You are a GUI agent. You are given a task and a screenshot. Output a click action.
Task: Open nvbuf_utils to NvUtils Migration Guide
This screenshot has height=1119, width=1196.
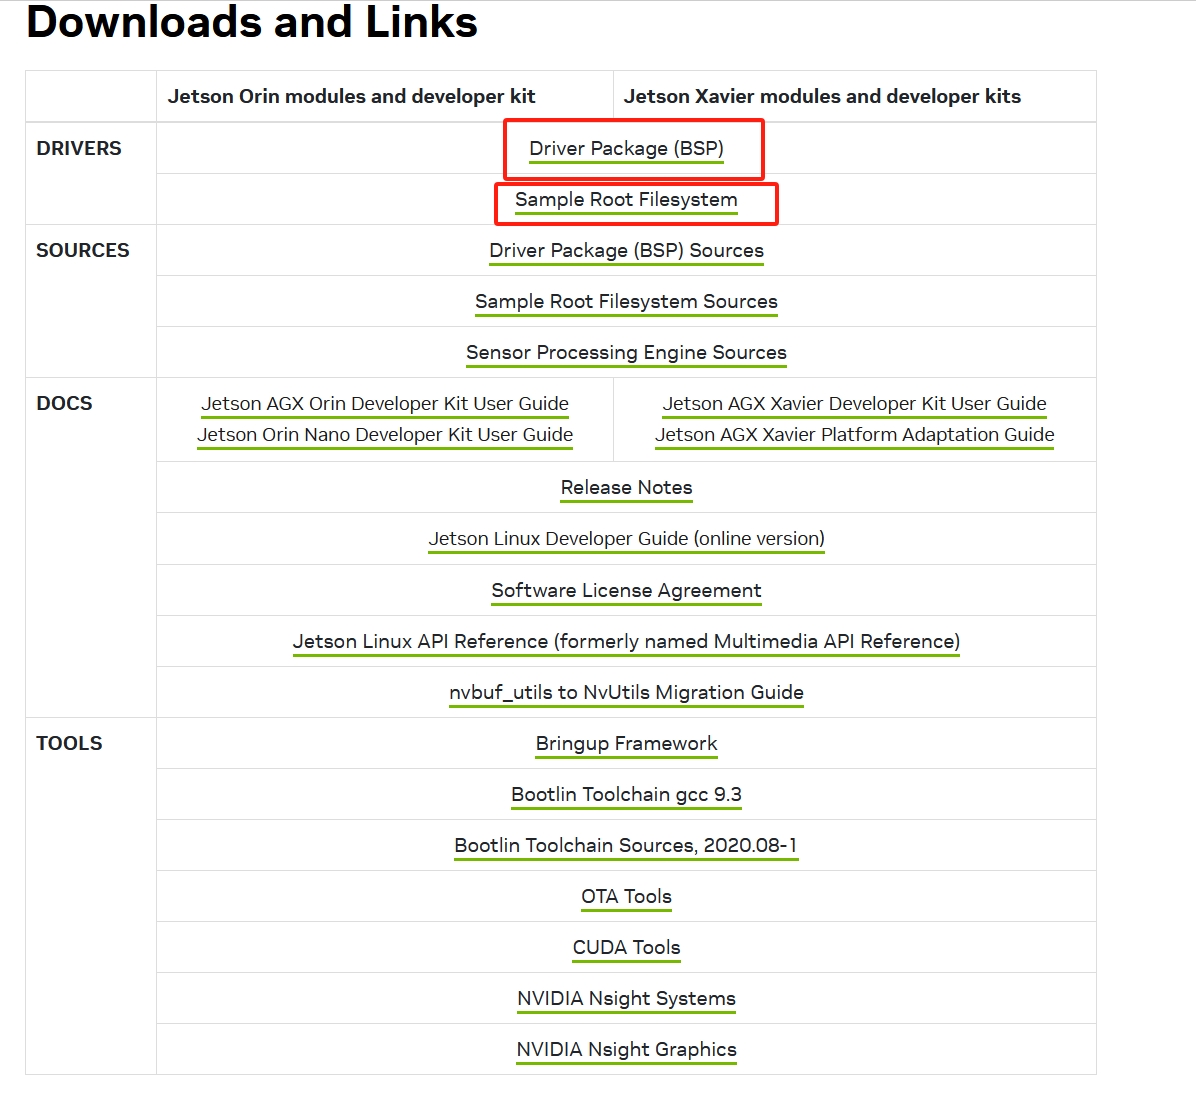tap(626, 693)
